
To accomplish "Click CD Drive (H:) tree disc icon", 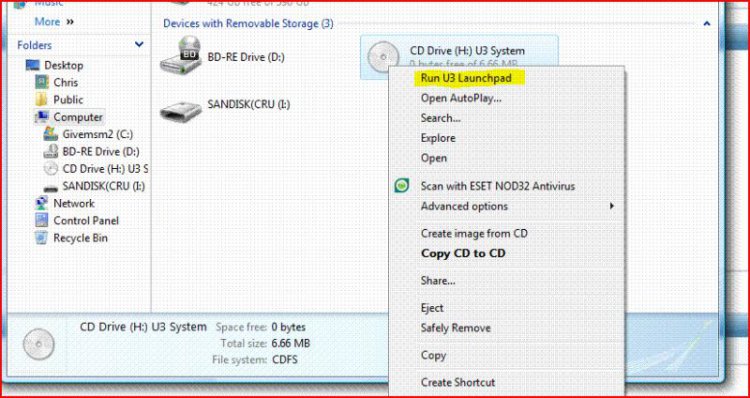I will 51,169.
